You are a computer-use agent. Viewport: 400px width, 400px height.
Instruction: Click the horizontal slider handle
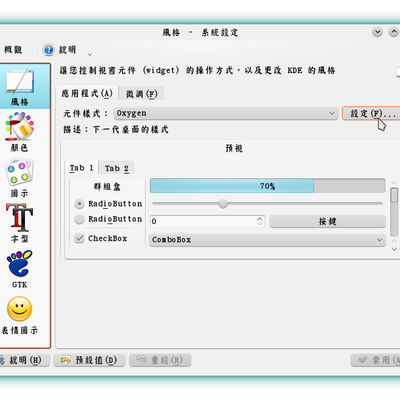(223, 203)
